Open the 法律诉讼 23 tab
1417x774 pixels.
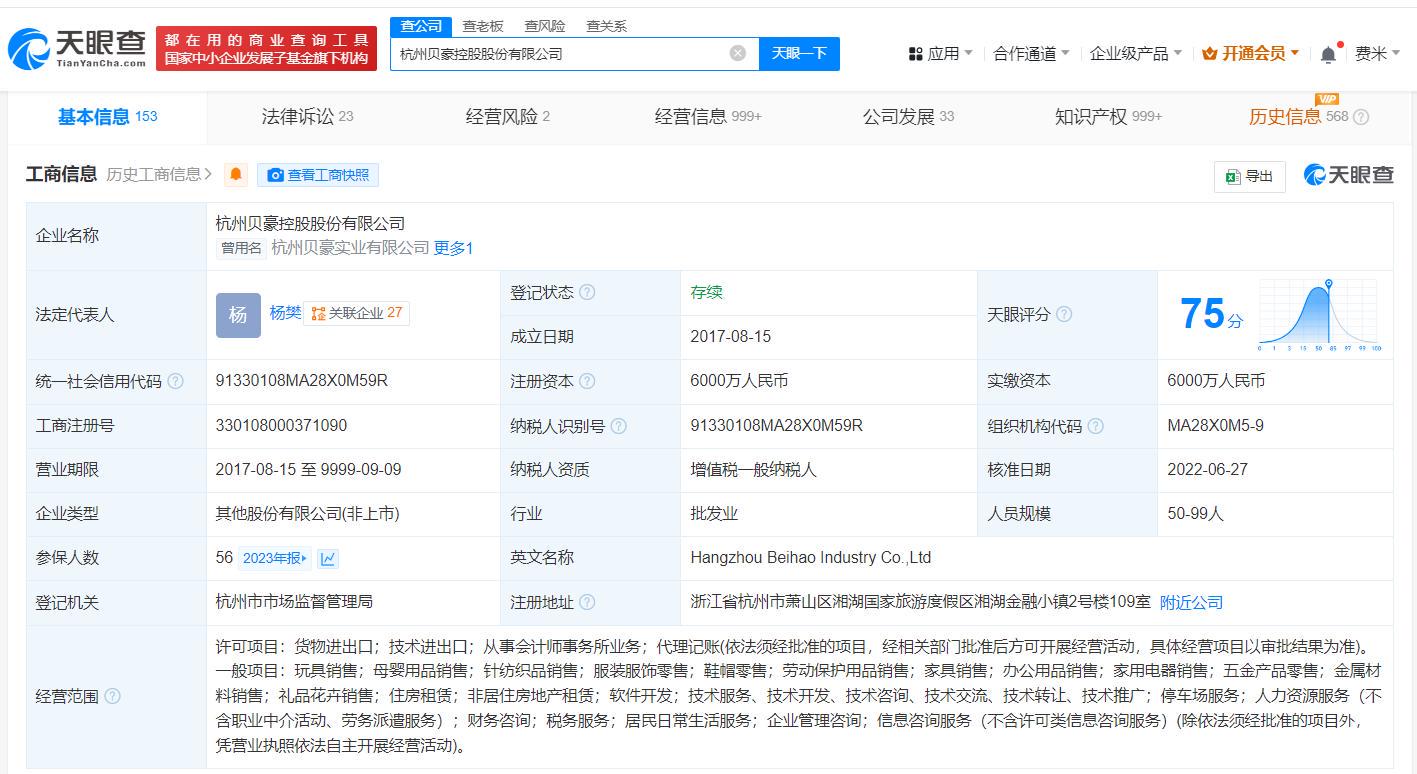coord(308,117)
